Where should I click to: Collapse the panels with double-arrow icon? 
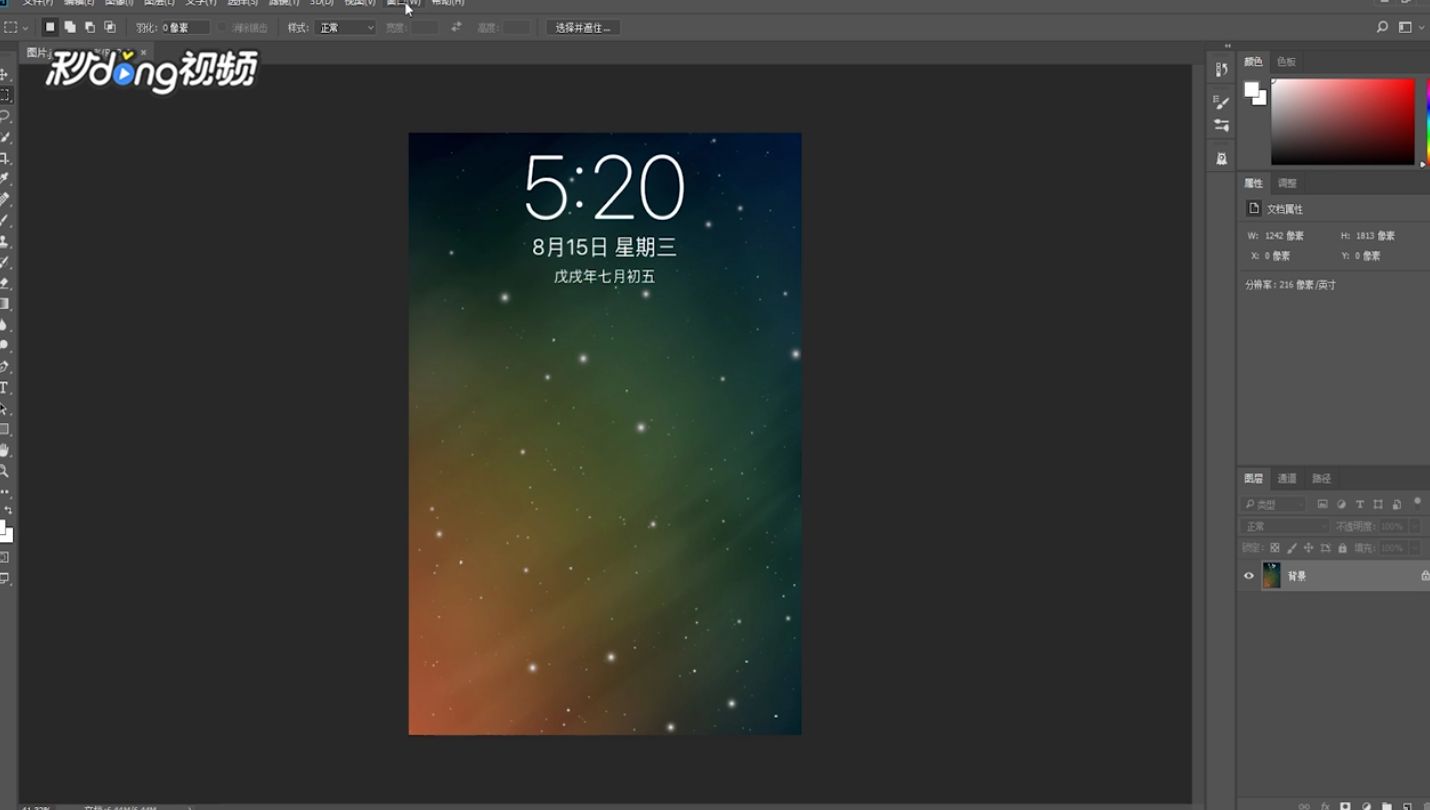click(1228, 46)
